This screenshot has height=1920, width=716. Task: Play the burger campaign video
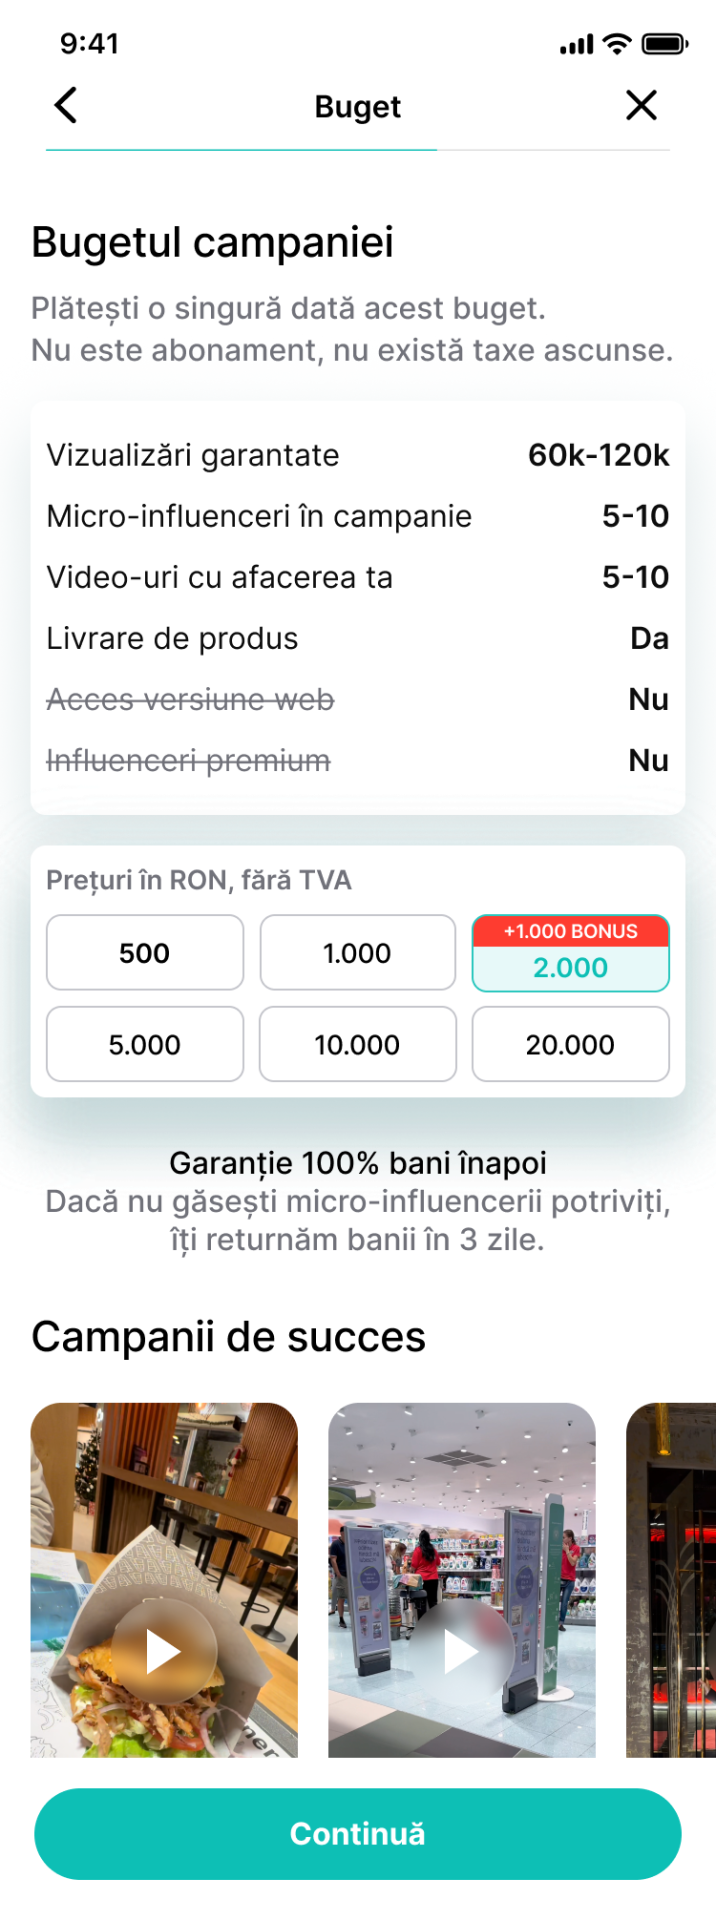163,1651
